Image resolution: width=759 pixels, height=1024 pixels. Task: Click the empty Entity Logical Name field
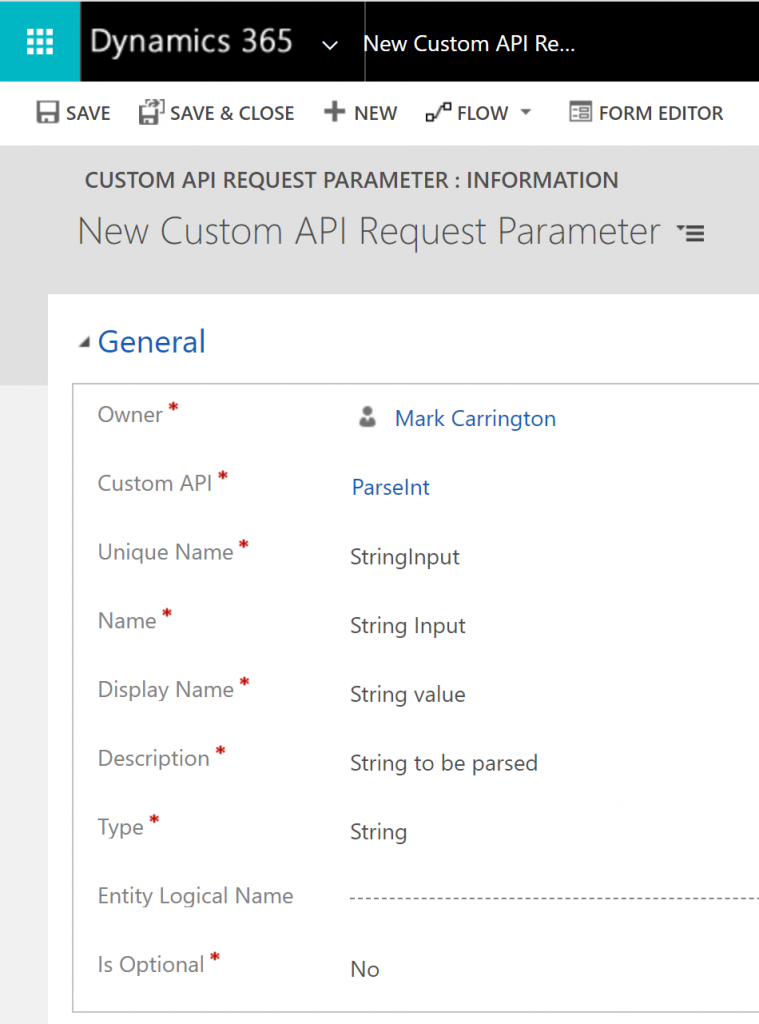pyautogui.click(x=550, y=897)
